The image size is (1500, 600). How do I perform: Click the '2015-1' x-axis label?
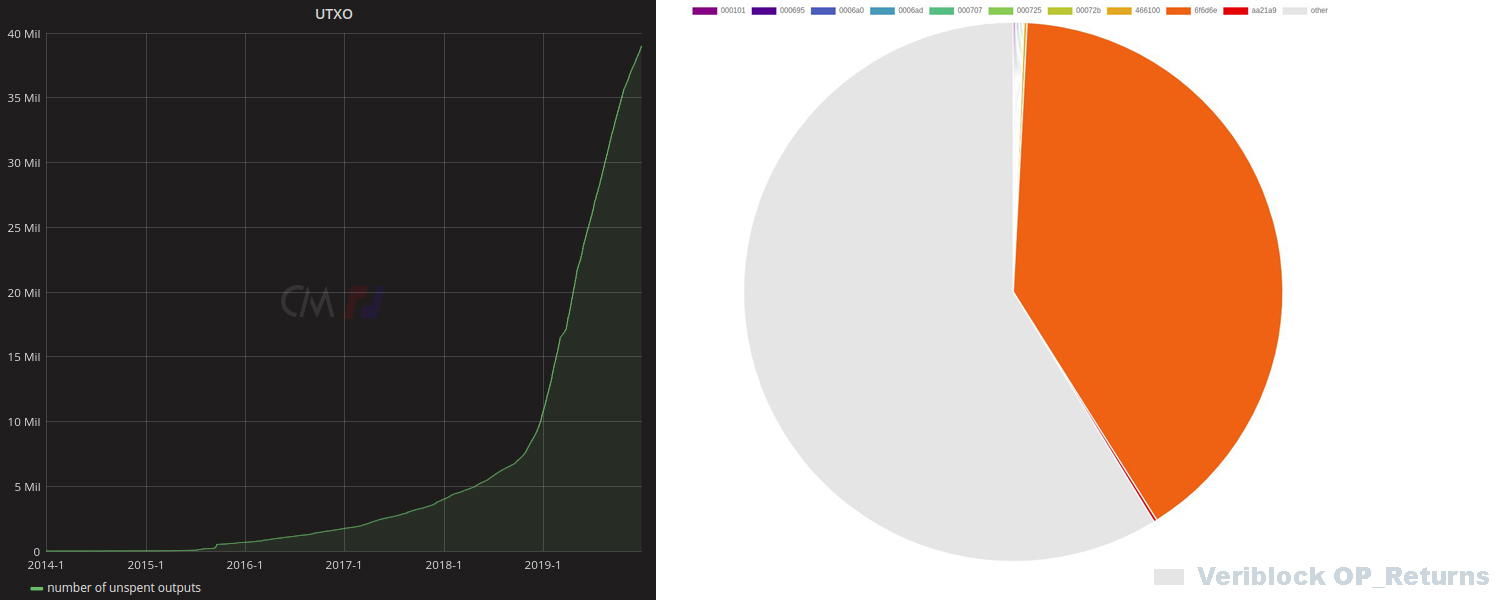146,565
